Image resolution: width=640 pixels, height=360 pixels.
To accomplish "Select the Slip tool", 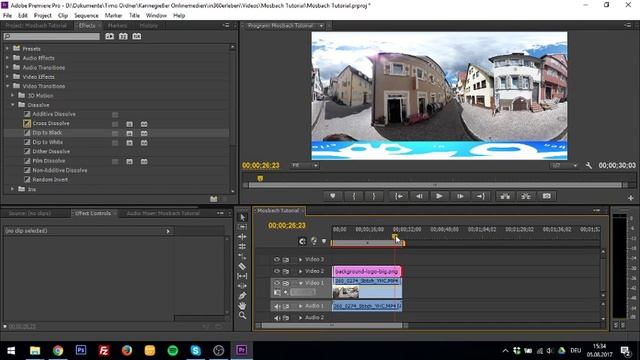I will [242, 276].
